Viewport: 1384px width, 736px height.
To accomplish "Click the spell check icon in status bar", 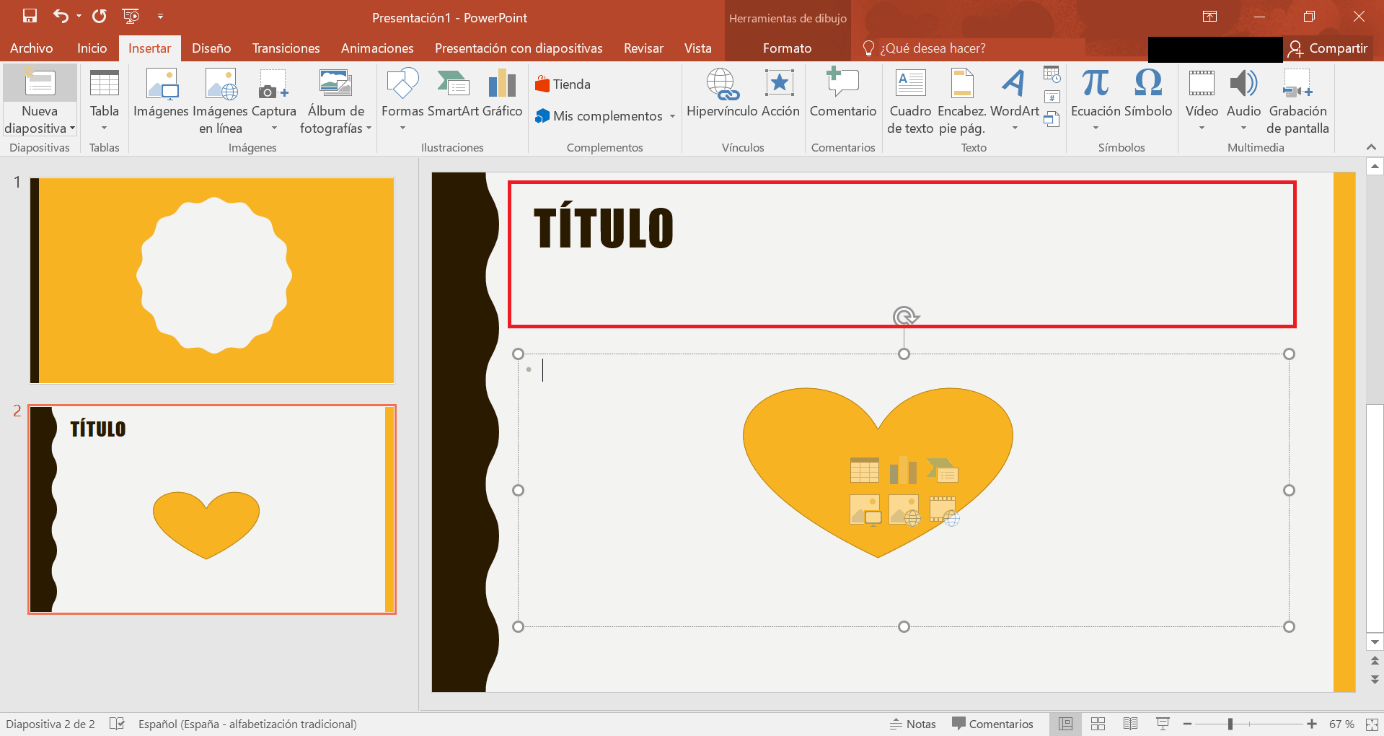I will point(117,724).
